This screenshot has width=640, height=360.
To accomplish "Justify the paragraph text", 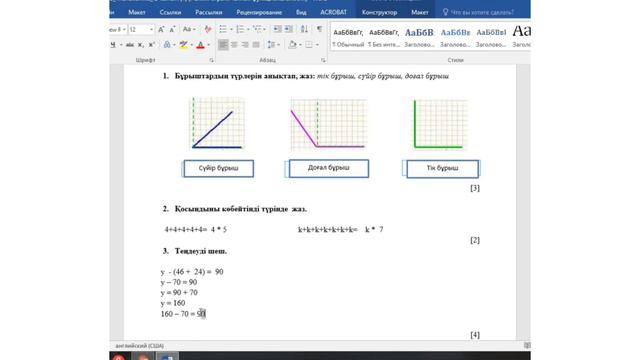I will (x=256, y=44).
